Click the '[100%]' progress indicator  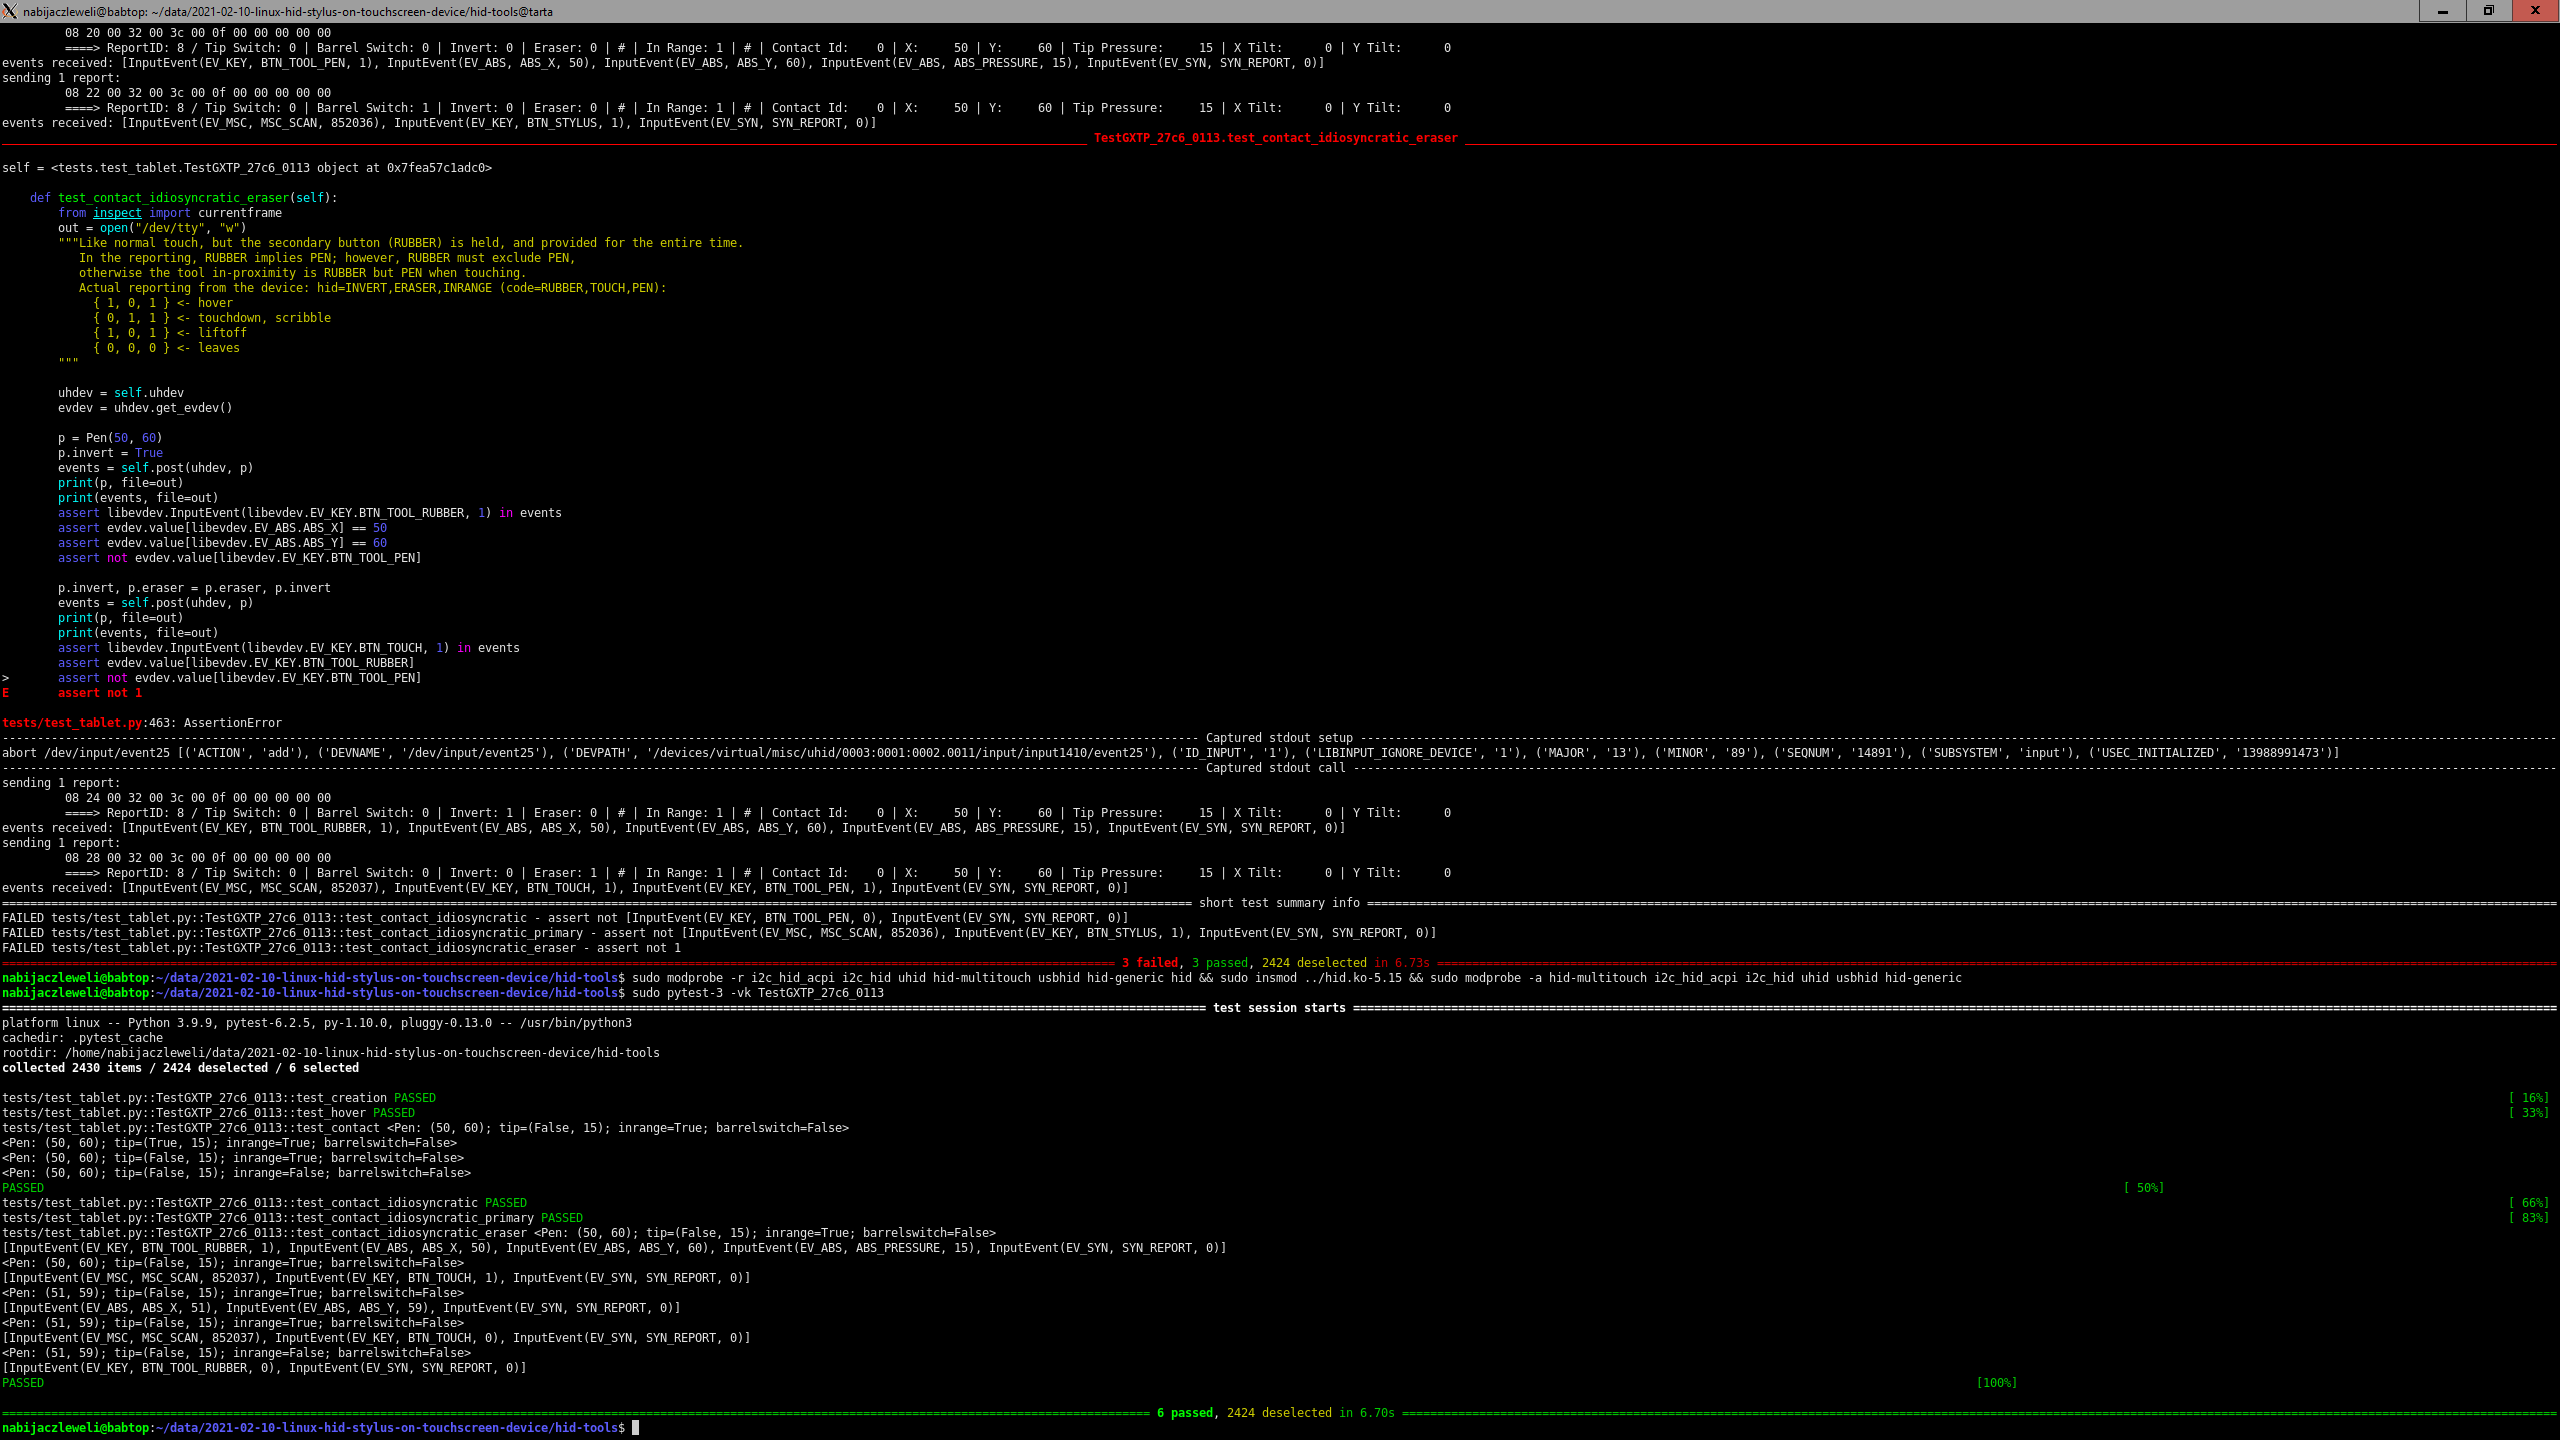click(1996, 1383)
